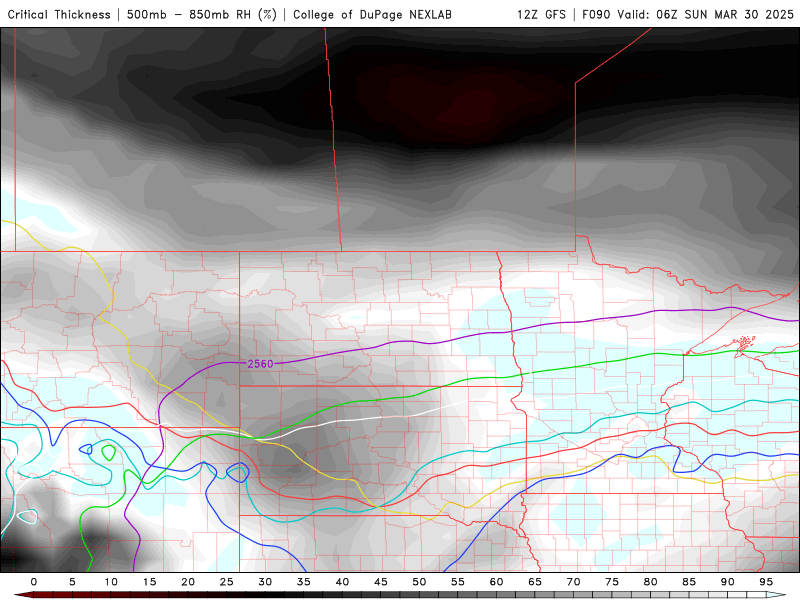
Task: Click the colorbar tick label "40"
Action: pos(342,582)
